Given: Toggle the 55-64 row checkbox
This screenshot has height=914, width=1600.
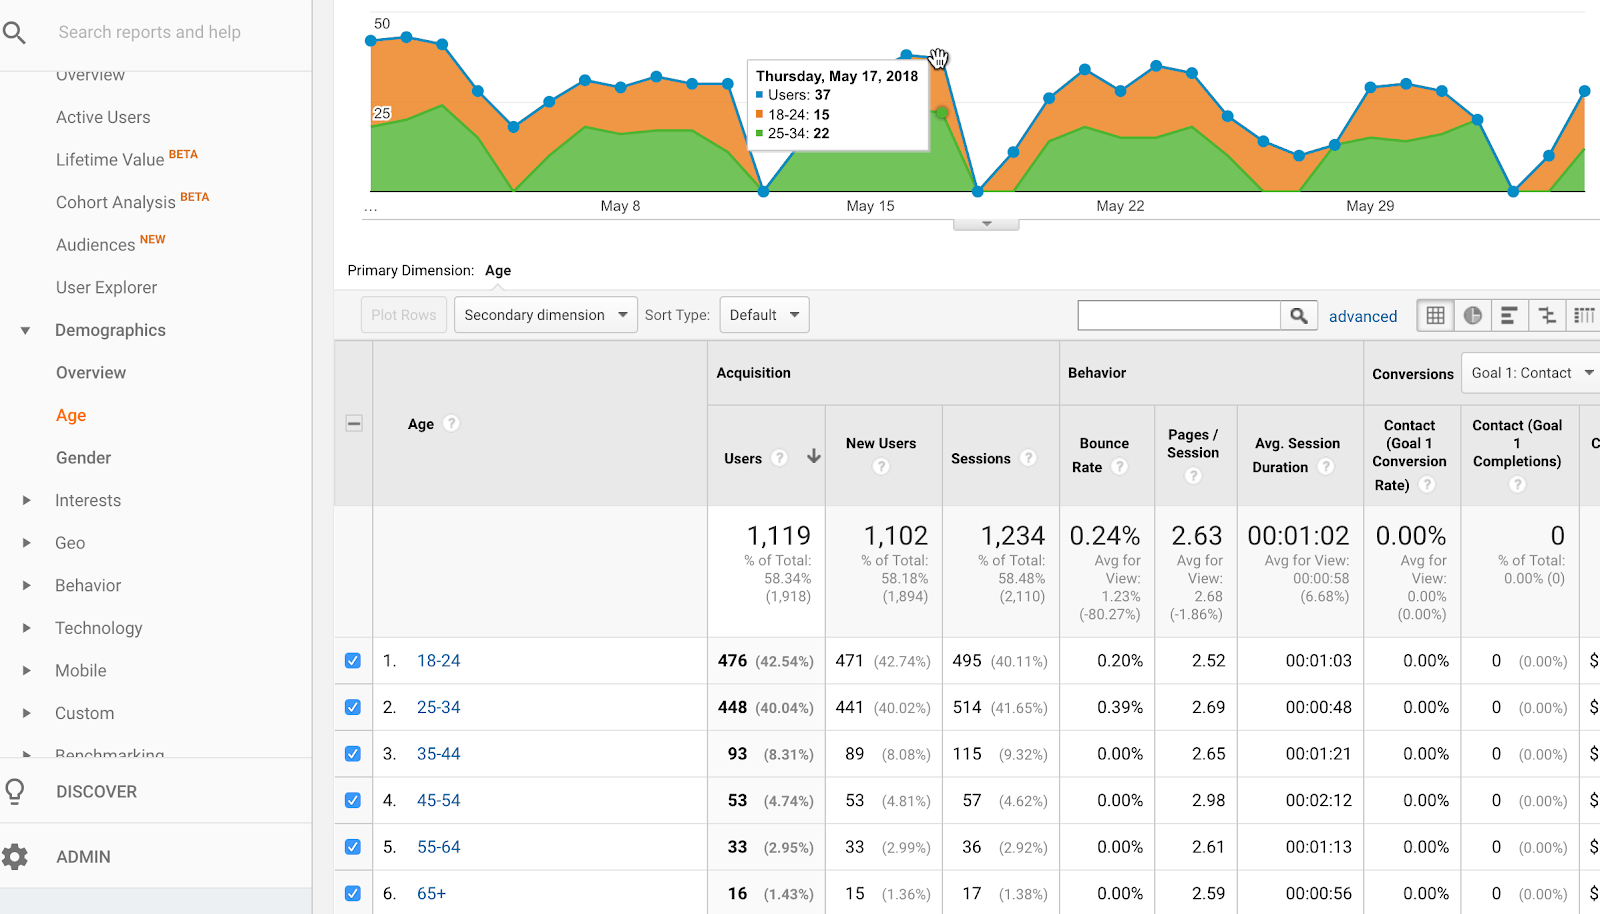Looking at the screenshot, I should tap(353, 847).
